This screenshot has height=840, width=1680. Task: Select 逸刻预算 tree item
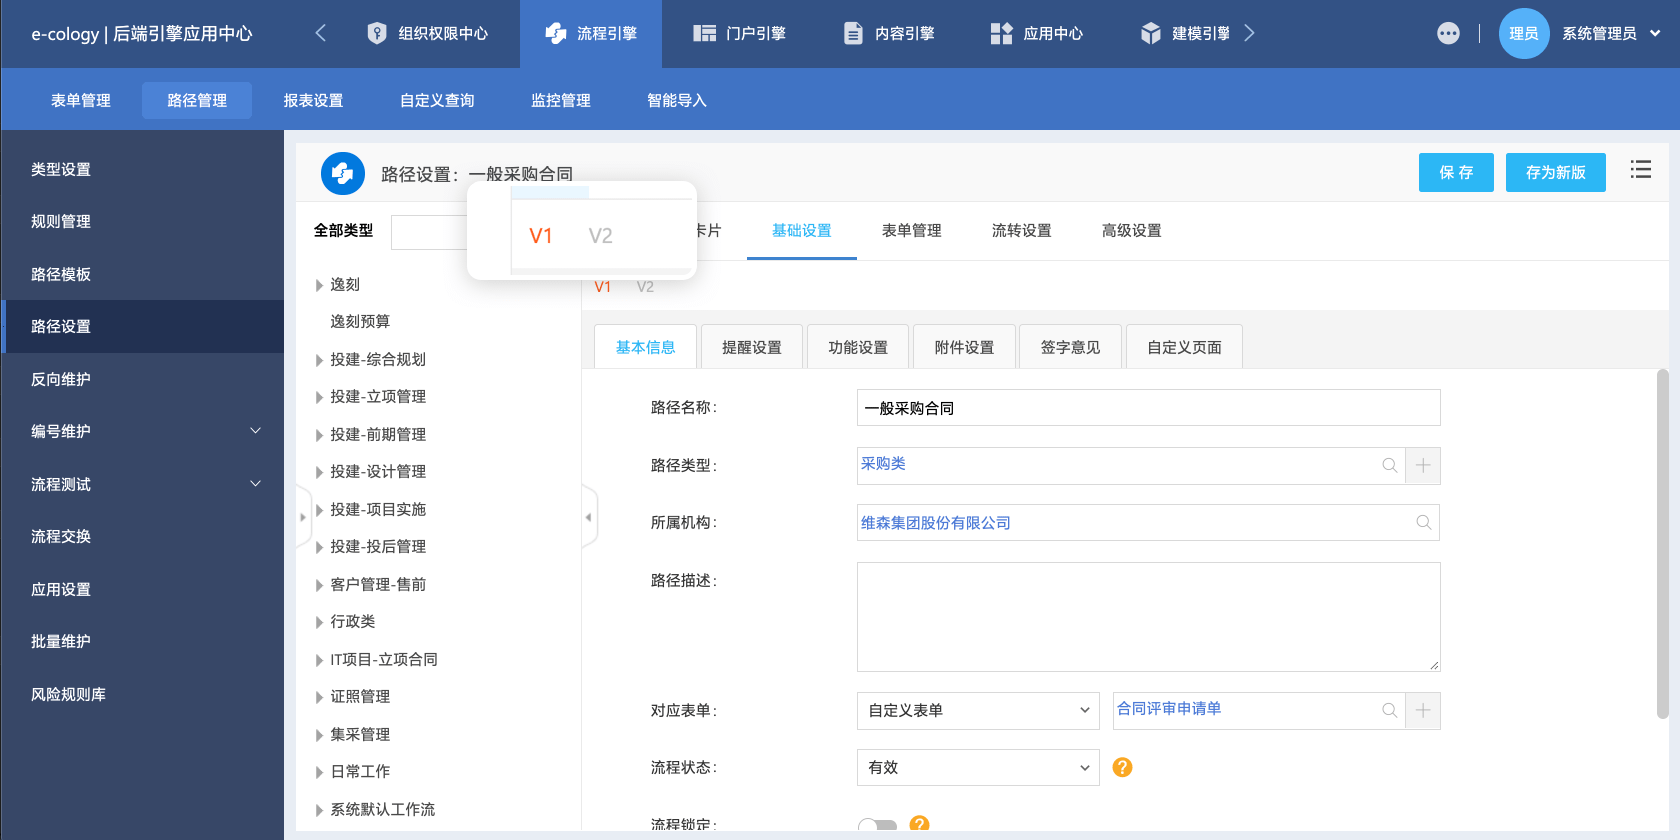point(360,322)
